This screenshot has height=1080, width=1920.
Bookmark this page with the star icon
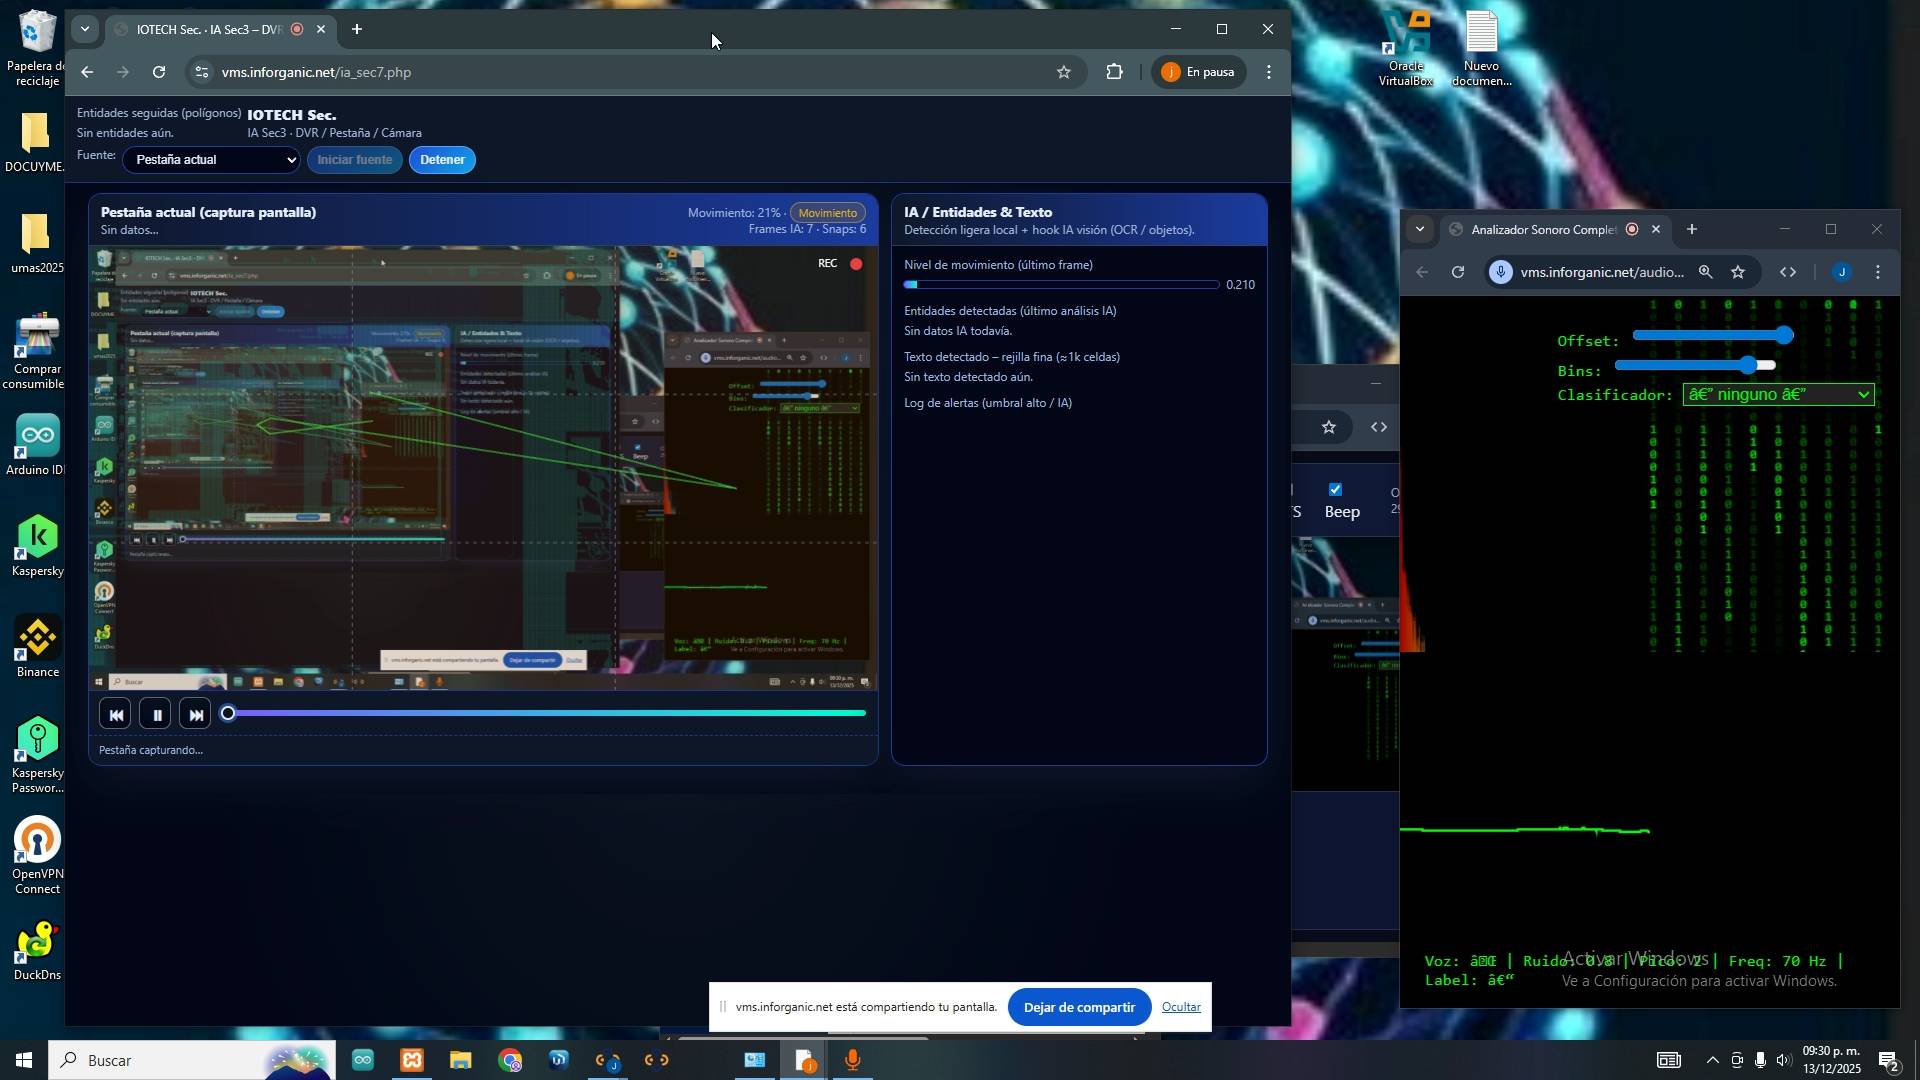pyautogui.click(x=1064, y=72)
